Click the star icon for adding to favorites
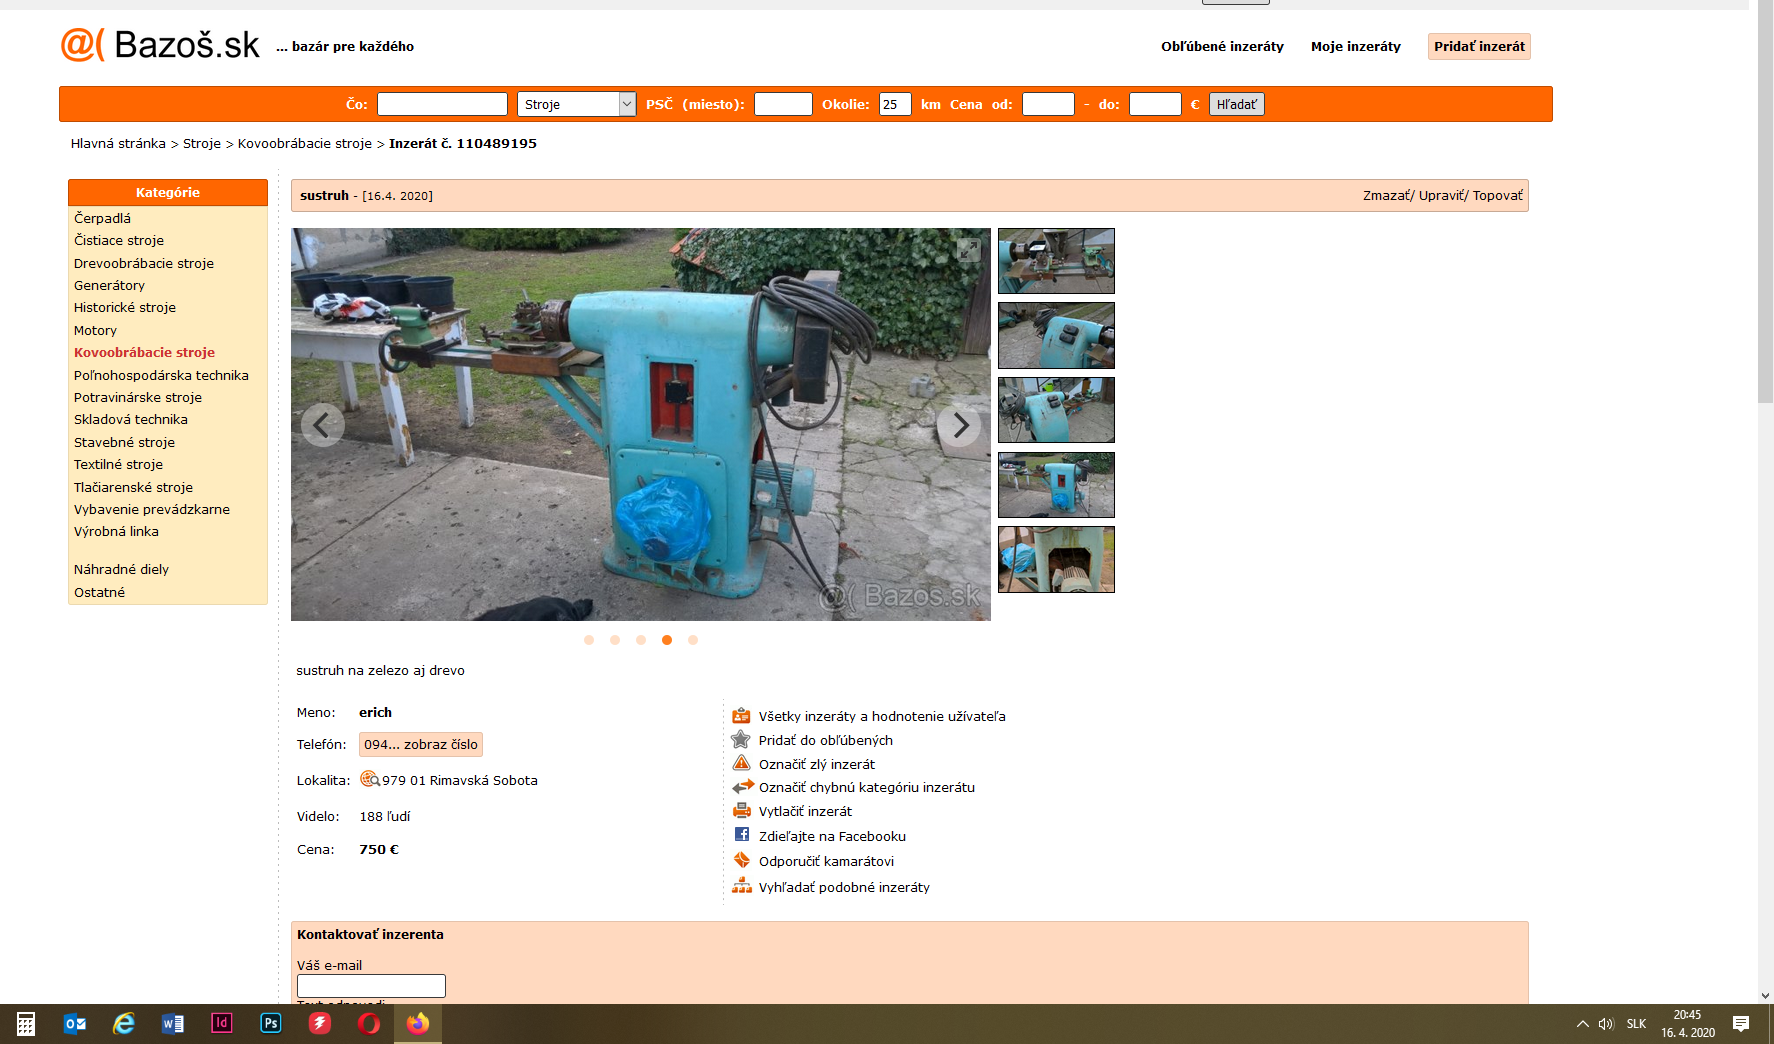1774x1044 pixels. tap(740, 740)
